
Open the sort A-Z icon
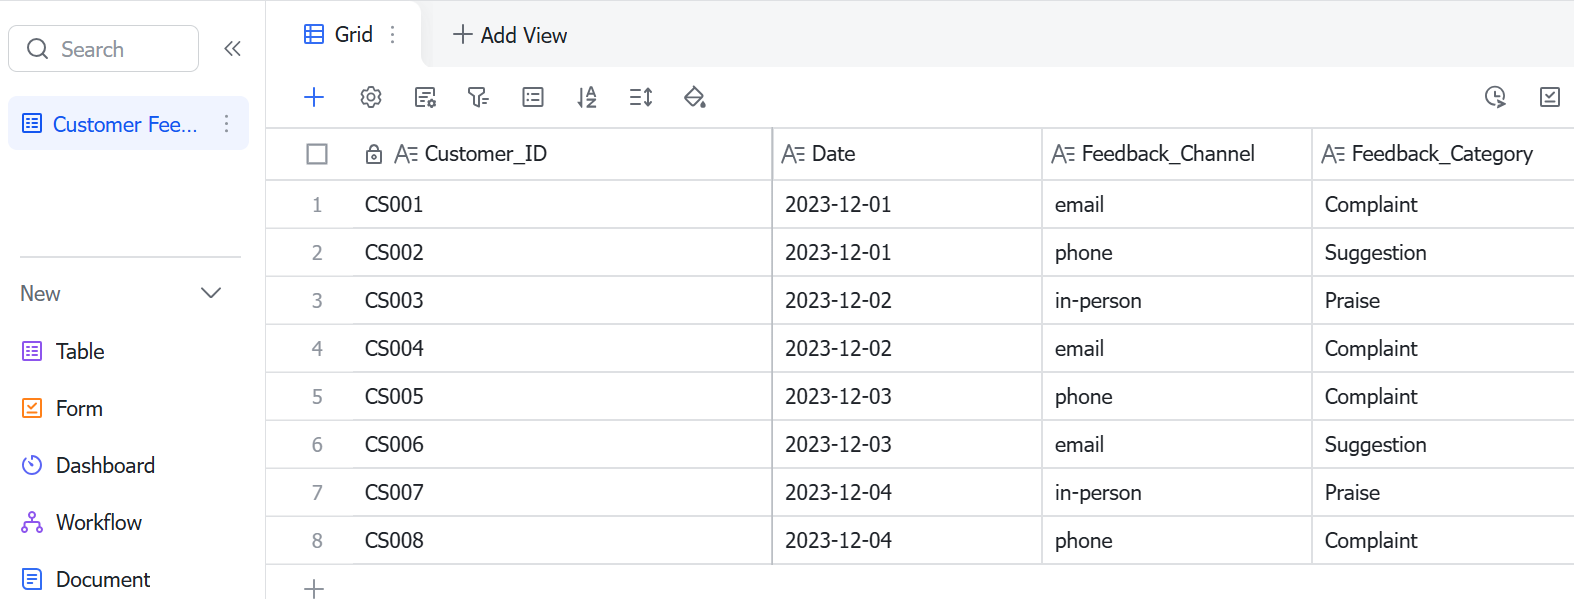[587, 97]
